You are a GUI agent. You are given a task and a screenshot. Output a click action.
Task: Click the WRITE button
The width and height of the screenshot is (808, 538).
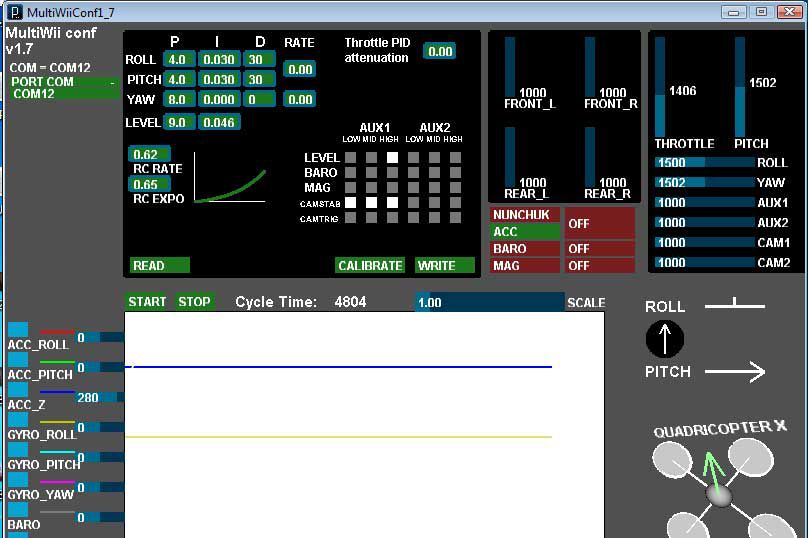[x=445, y=265]
